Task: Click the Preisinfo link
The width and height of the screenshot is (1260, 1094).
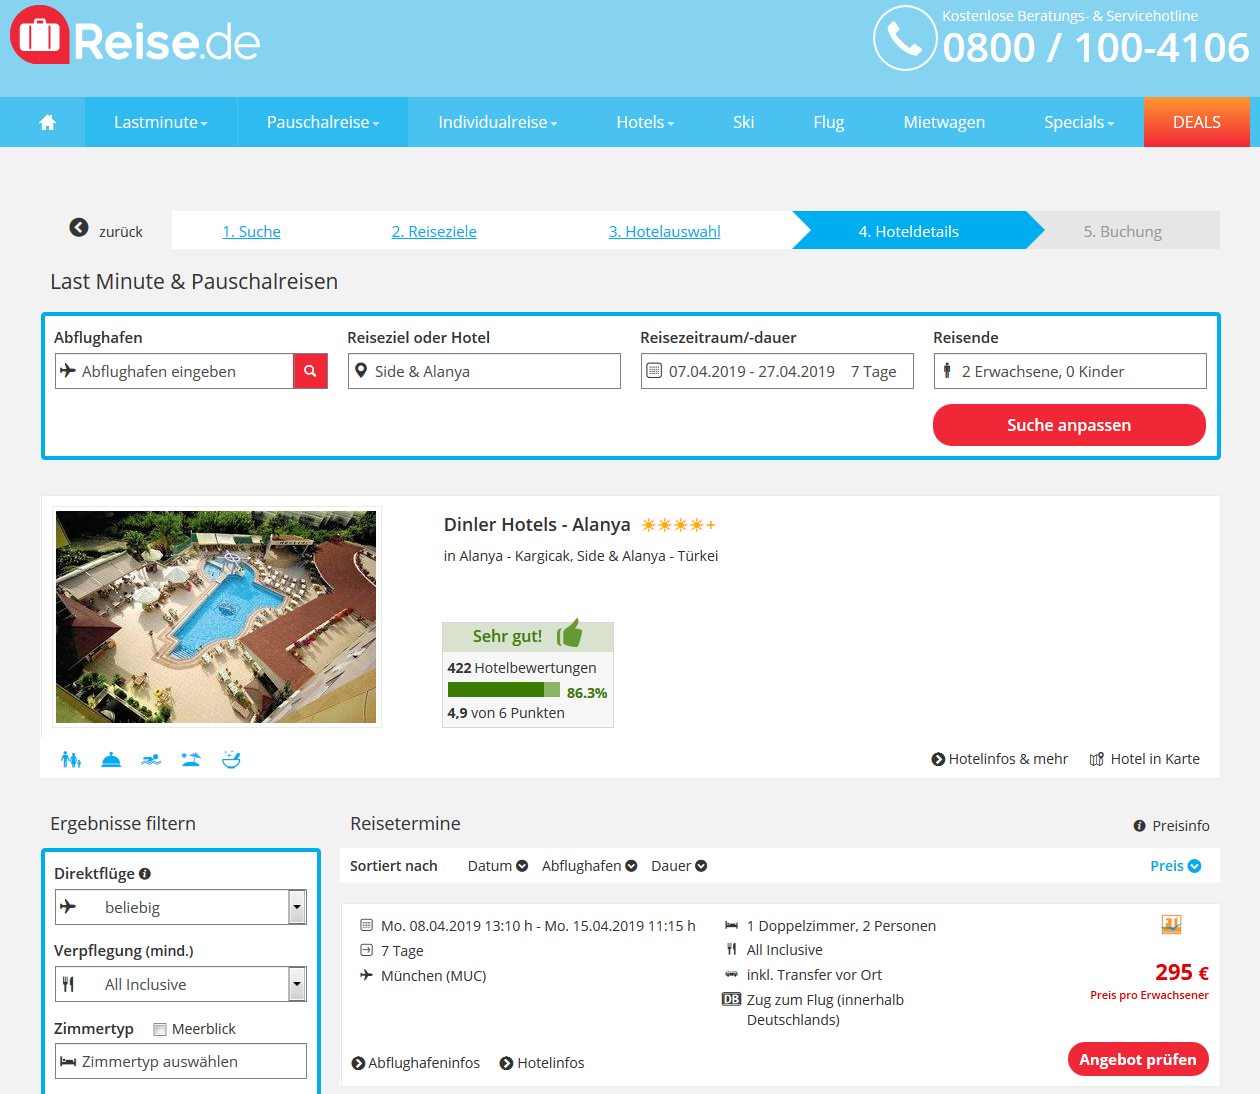Action: (x=1171, y=826)
